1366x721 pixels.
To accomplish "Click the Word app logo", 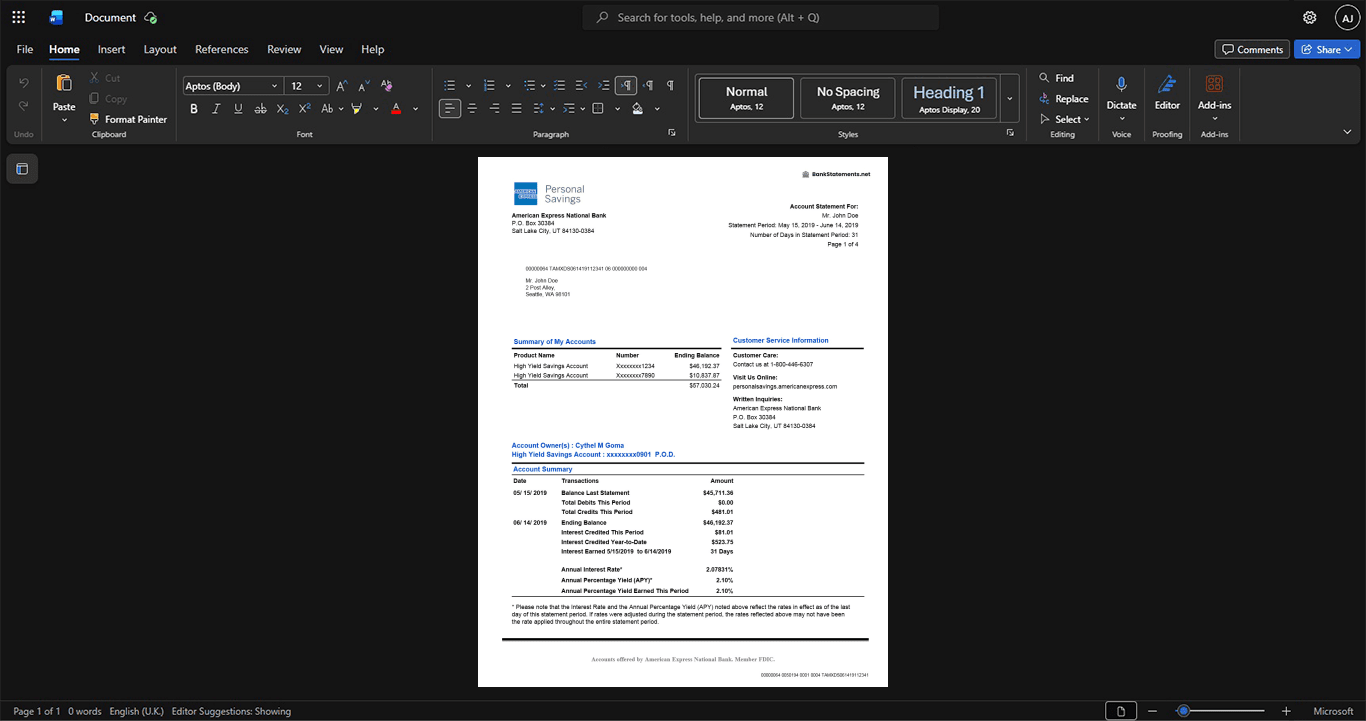I will click(57, 17).
